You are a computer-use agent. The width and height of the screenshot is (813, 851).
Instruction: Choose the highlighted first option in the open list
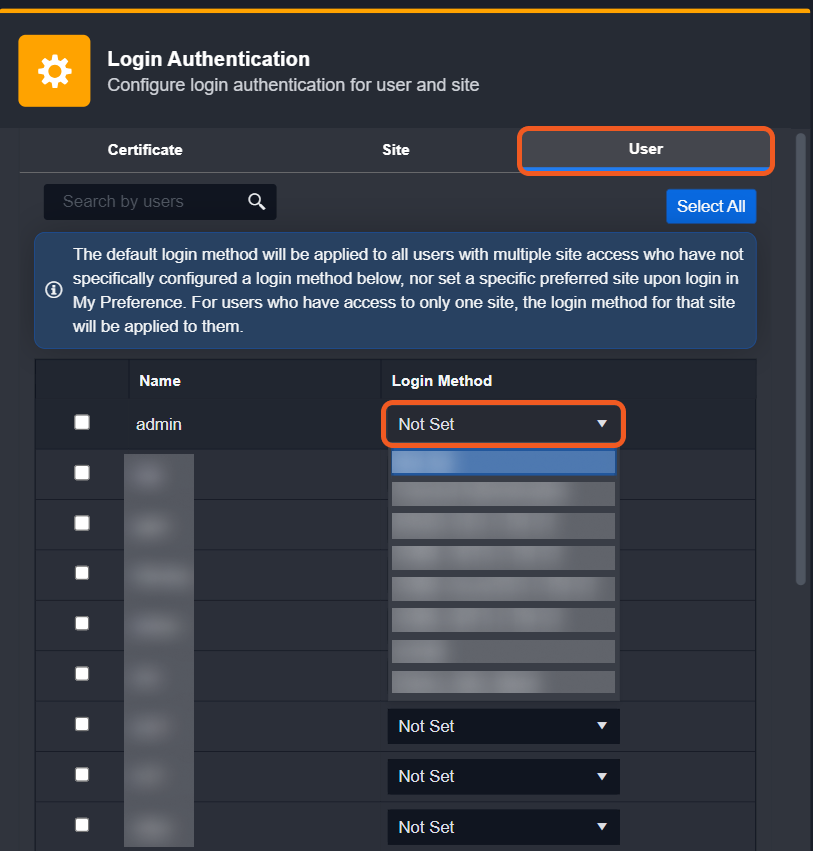503,461
